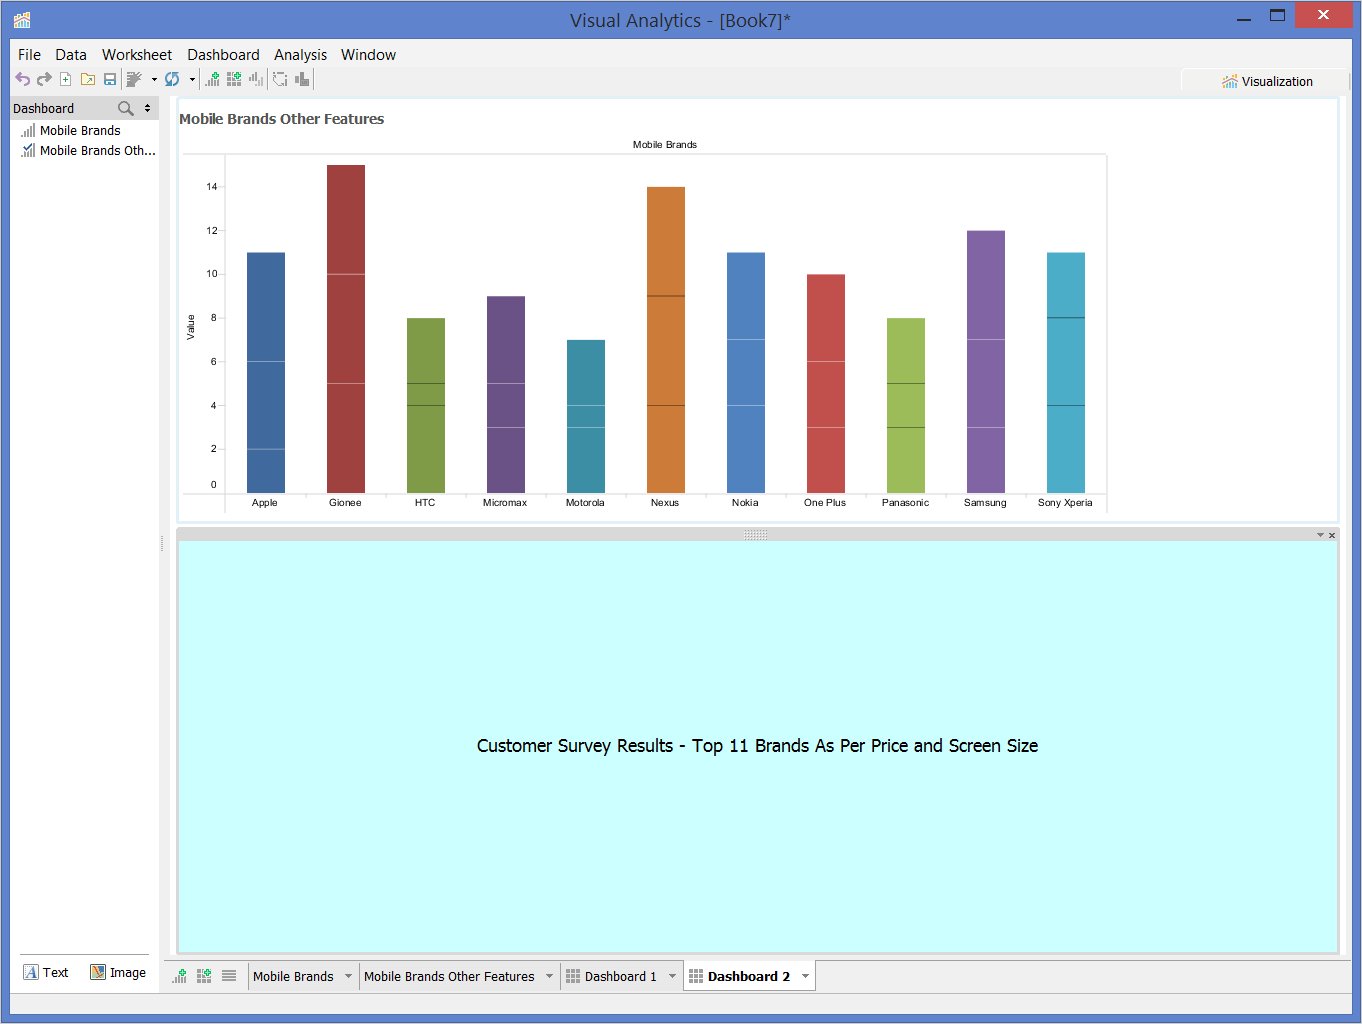Image resolution: width=1362 pixels, height=1024 pixels.
Task: Click the Customer Survey Results text
Action: (757, 746)
